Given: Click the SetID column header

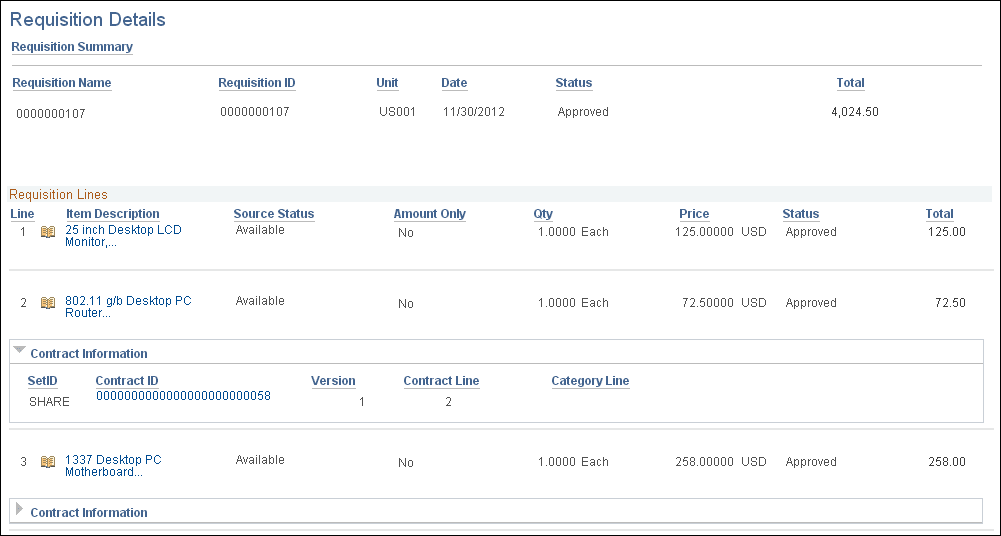Looking at the screenshot, I should coord(42,381).
